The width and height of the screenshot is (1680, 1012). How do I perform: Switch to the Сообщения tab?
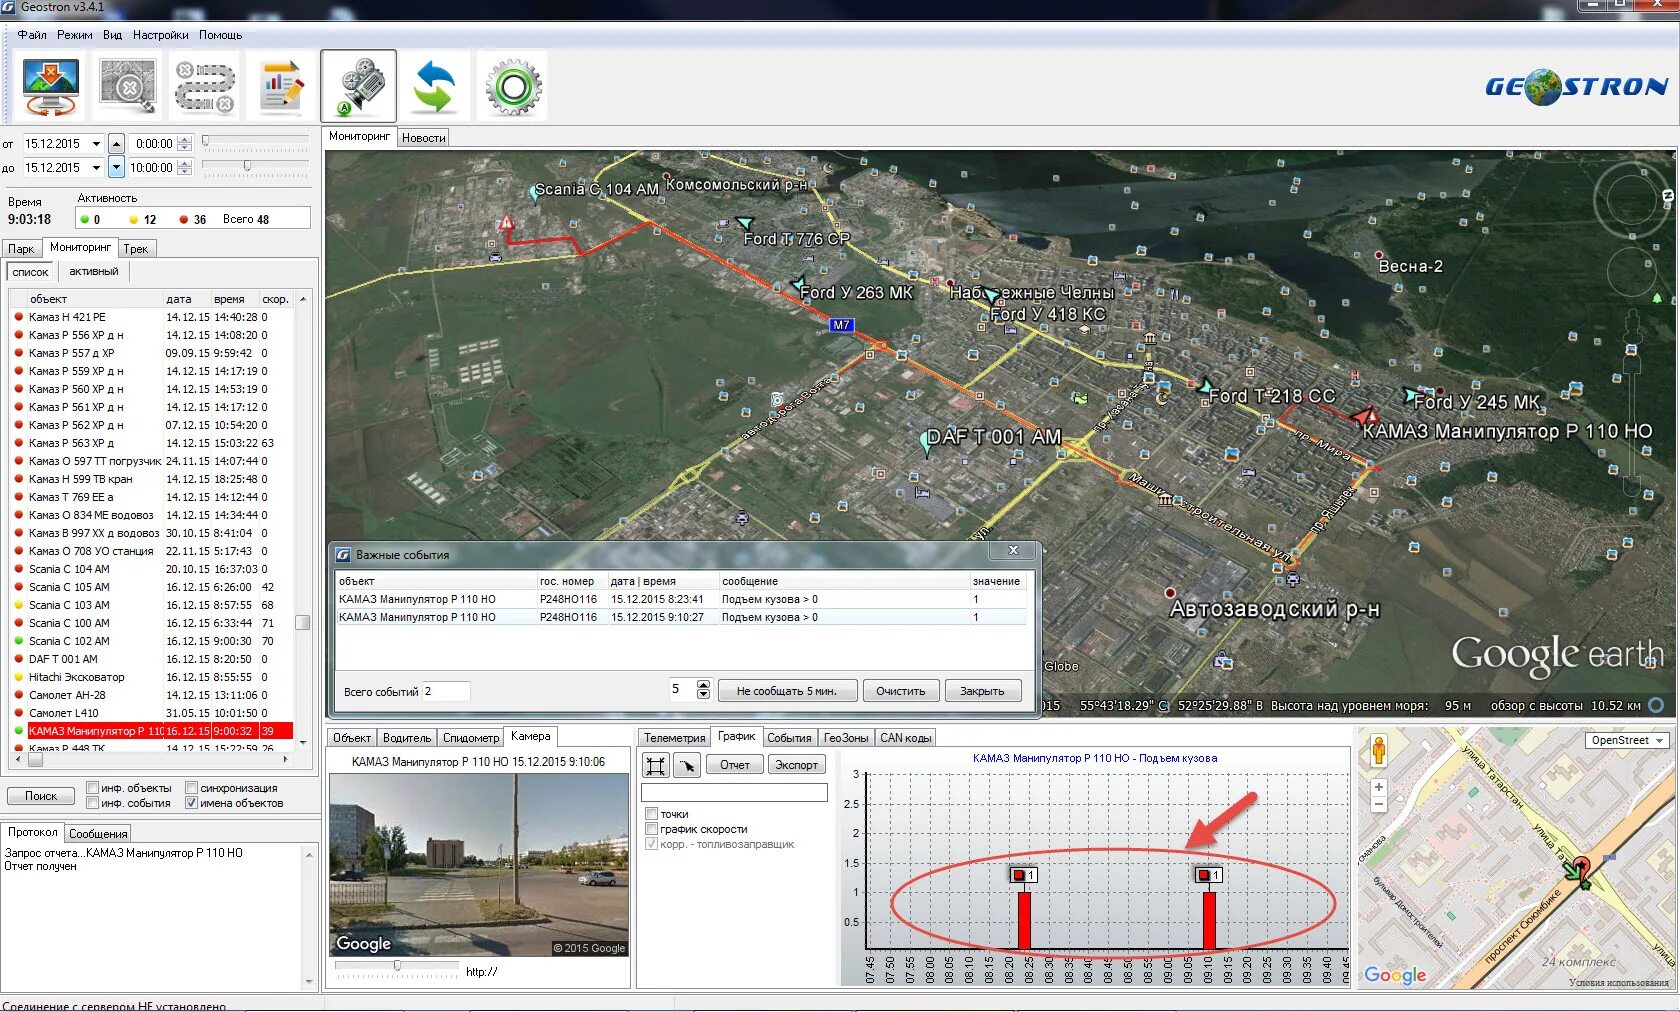coord(98,834)
